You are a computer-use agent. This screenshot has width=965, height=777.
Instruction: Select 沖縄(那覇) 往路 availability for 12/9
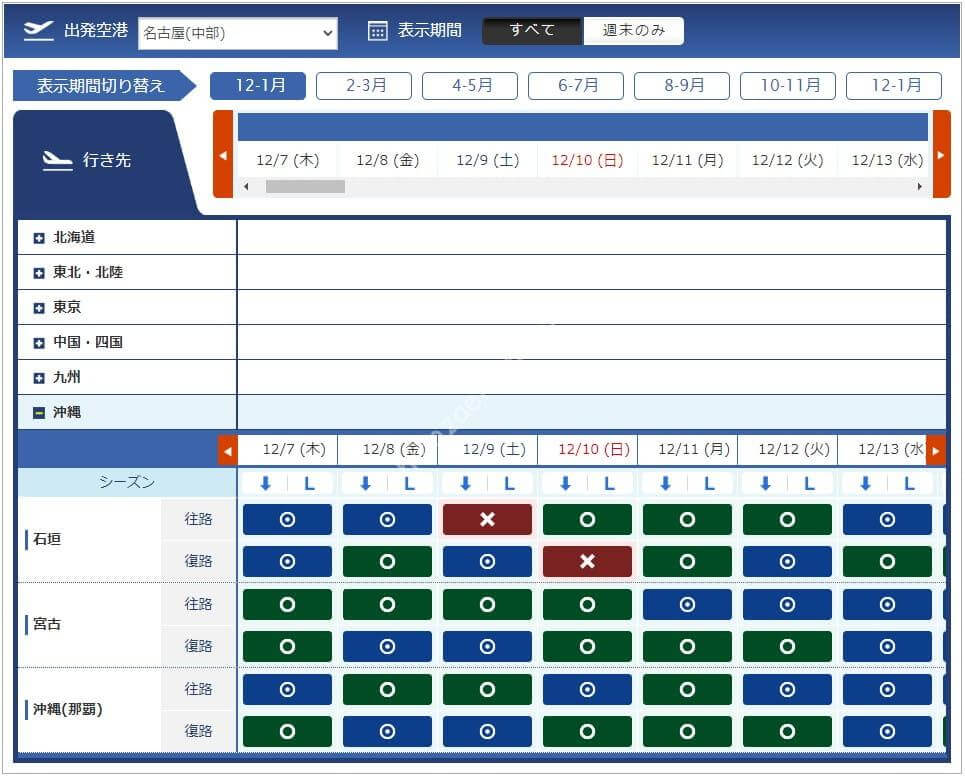pyautogui.click(x=487, y=690)
